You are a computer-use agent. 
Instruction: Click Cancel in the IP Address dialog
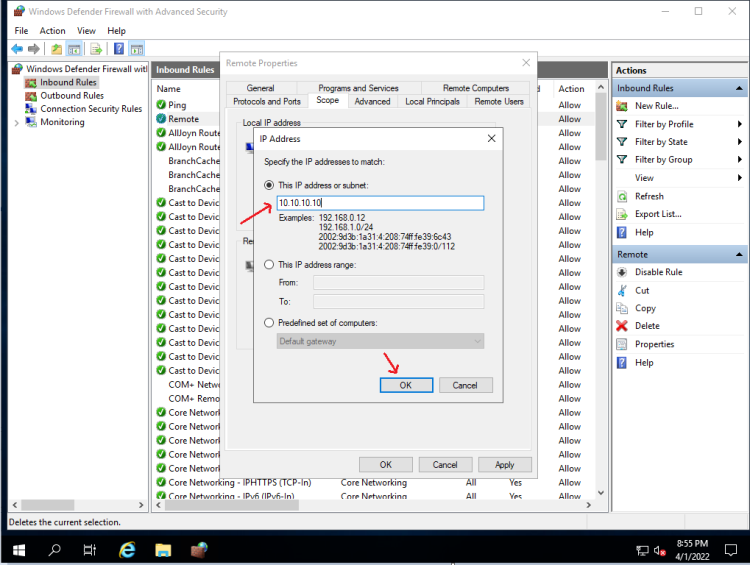pos(465,385)
